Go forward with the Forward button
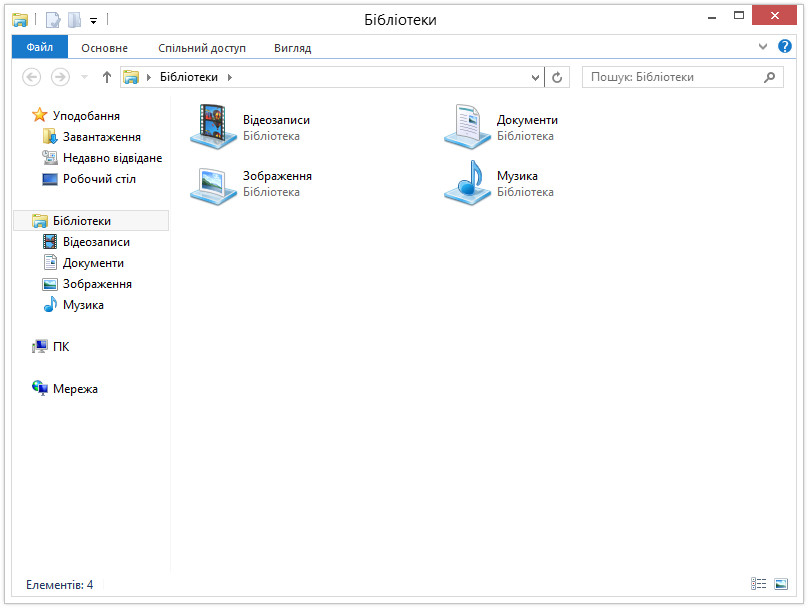Image resolution: width=808 pixels, height=608 pixels. [x=60, y=77]
